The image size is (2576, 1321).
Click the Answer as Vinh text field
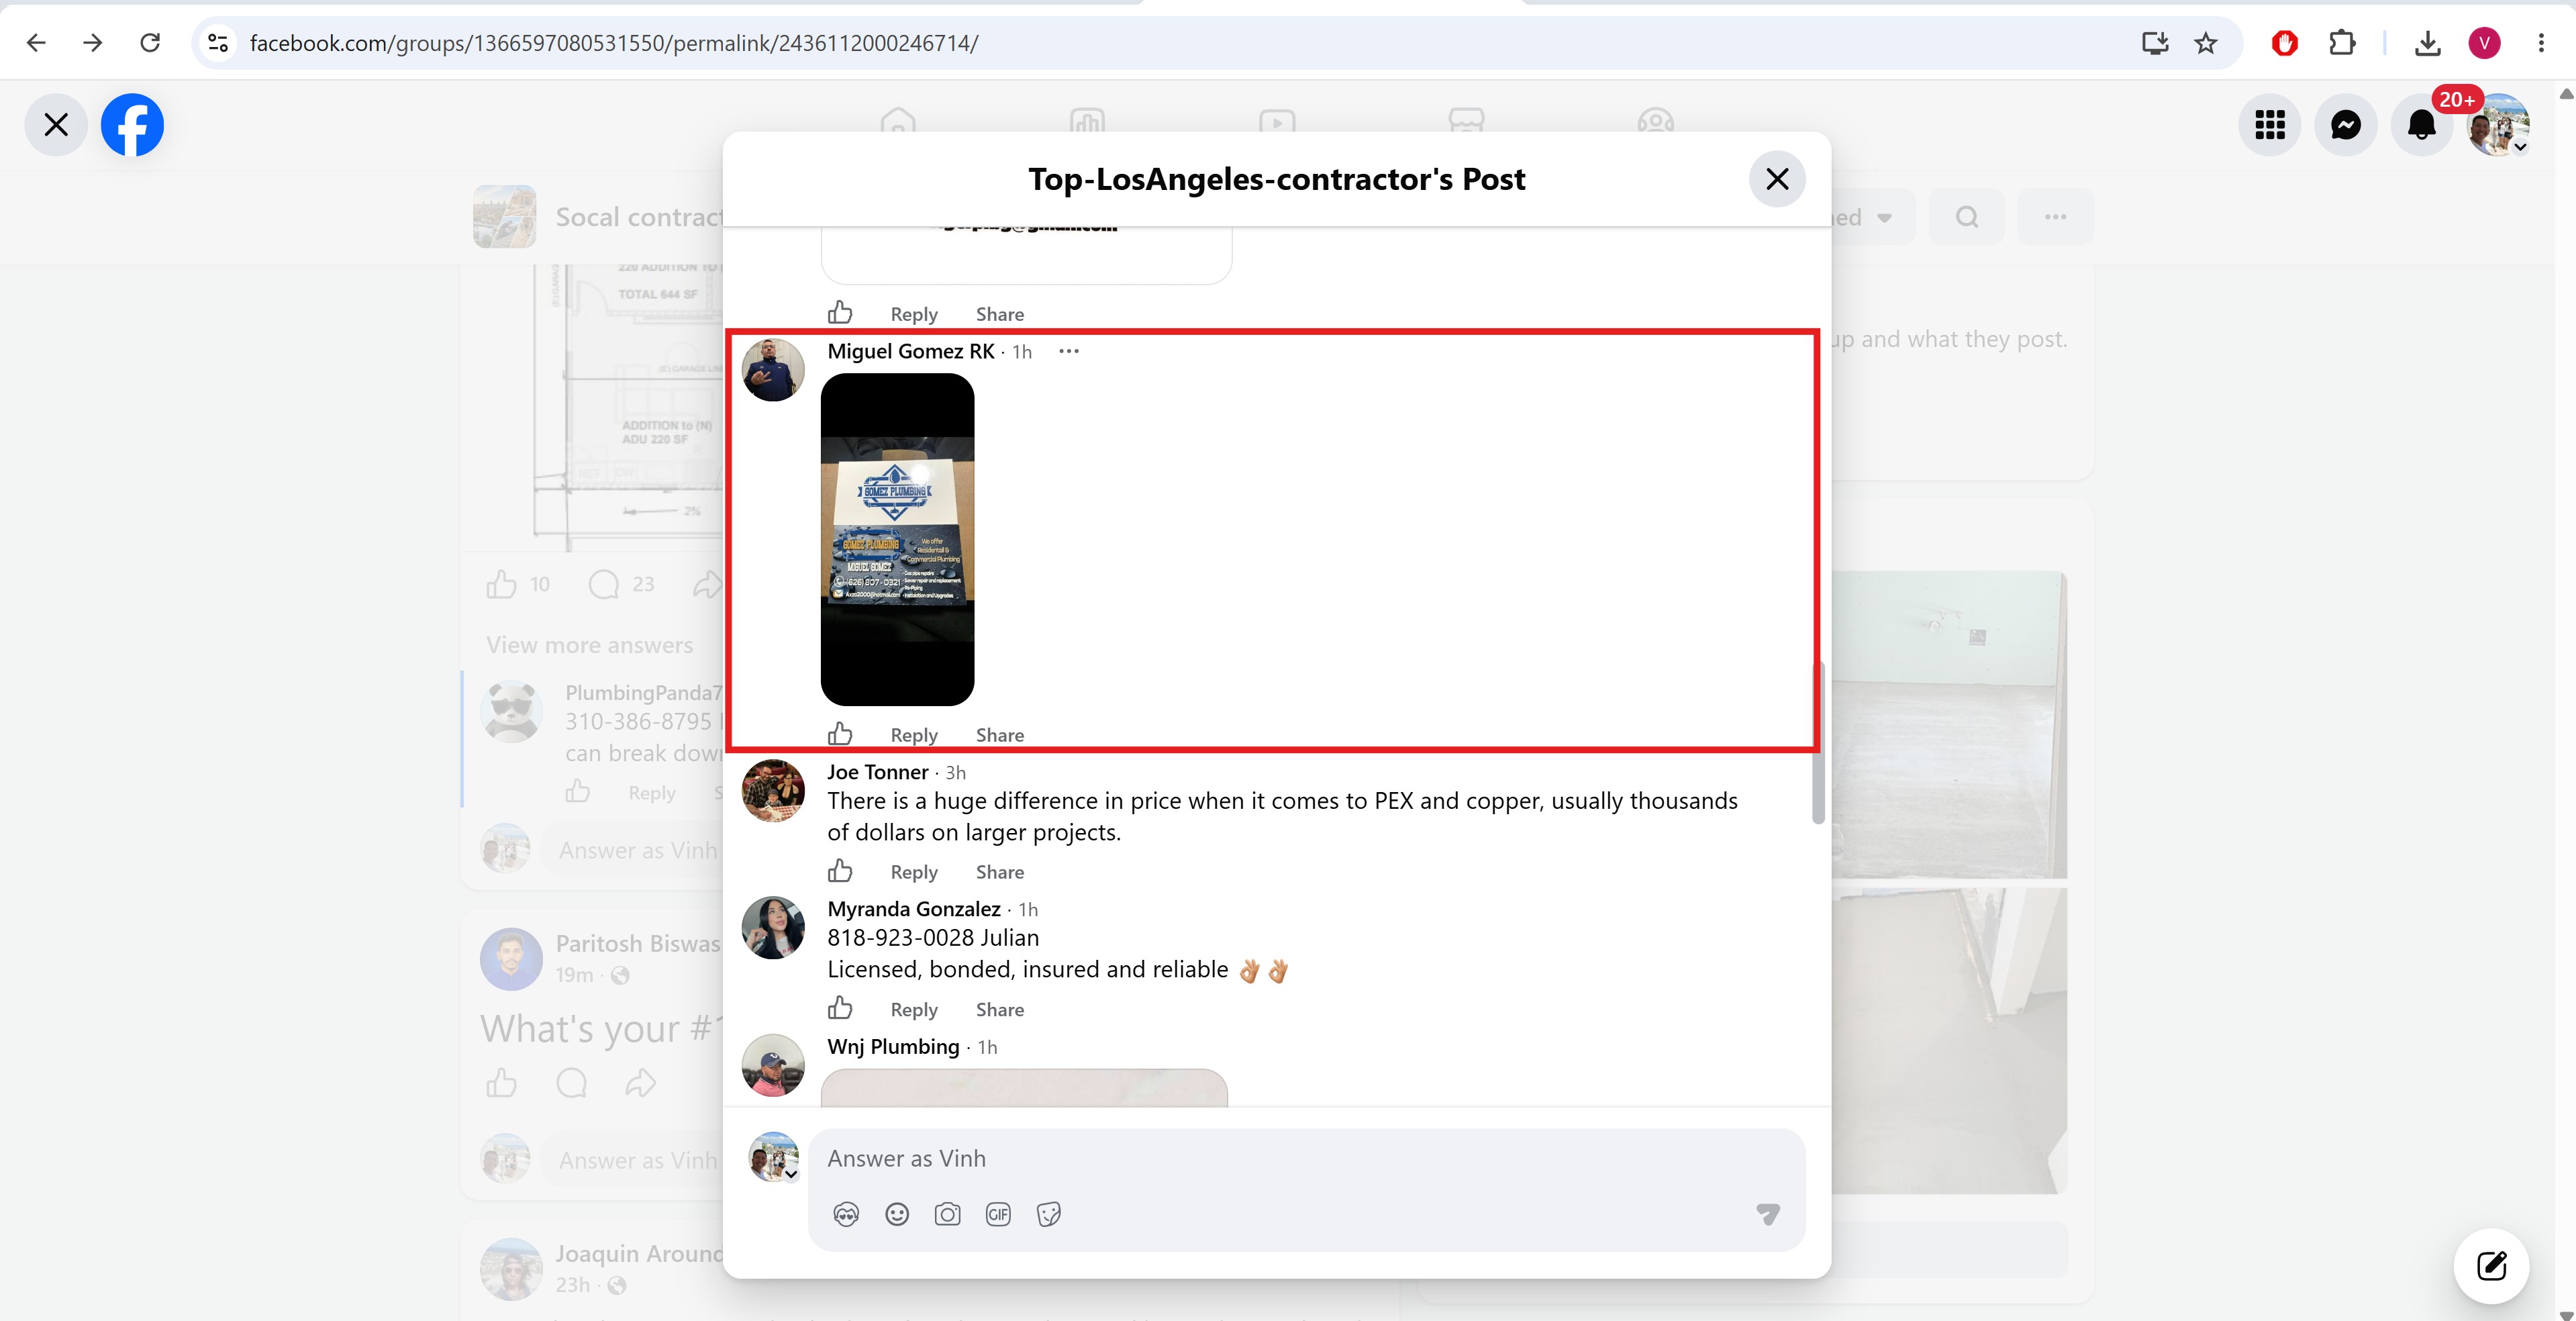click(1306, 1158)
